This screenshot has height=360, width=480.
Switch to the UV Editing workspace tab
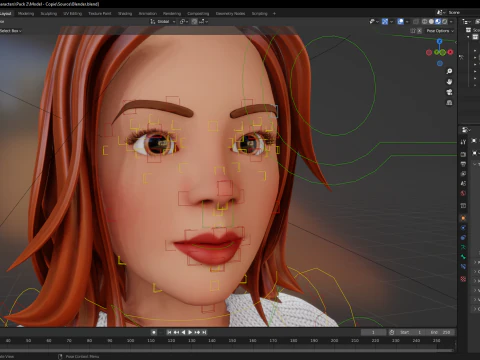point(72,14)
